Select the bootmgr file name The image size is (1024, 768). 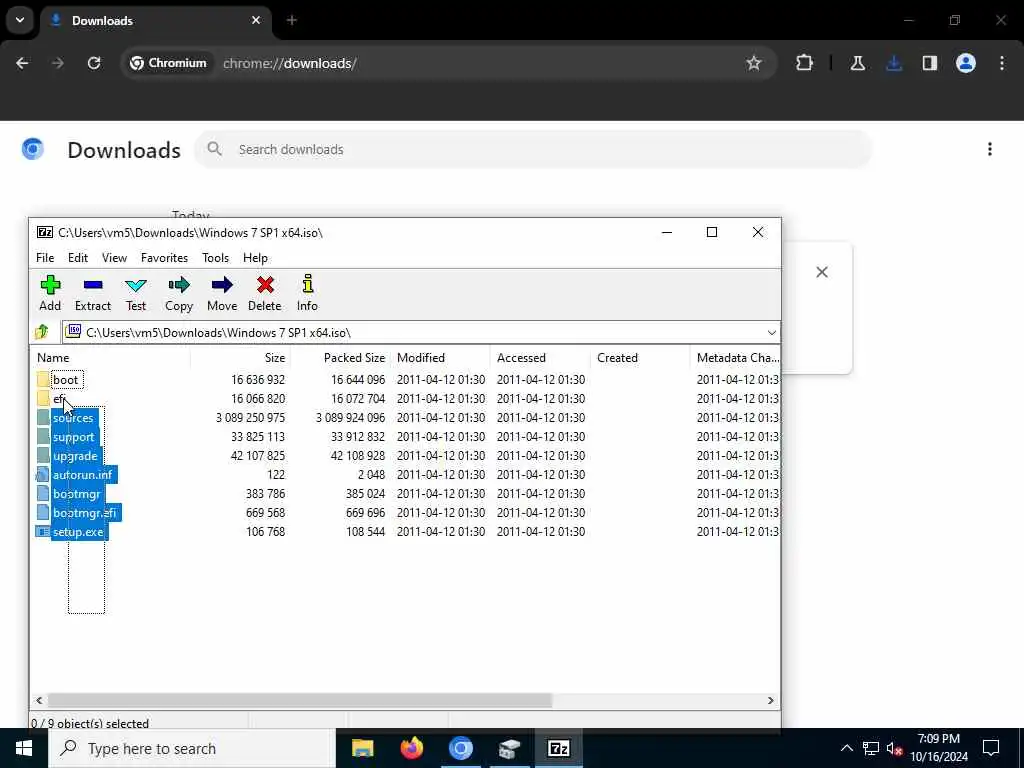point(77,494)
